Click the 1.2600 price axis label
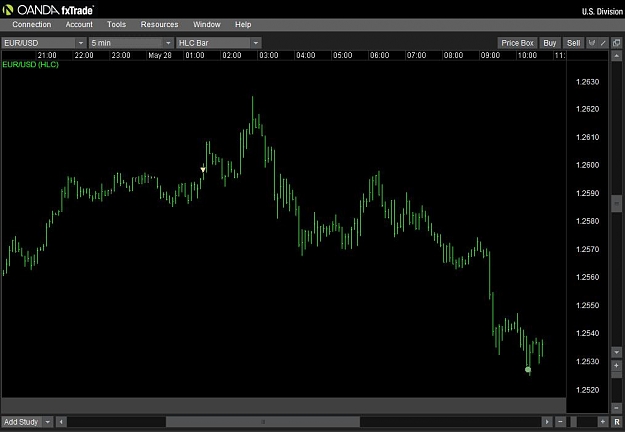Image resolution: width=625 pixels, height=432 pixels. pyautogui.click(x=588, y=165)
